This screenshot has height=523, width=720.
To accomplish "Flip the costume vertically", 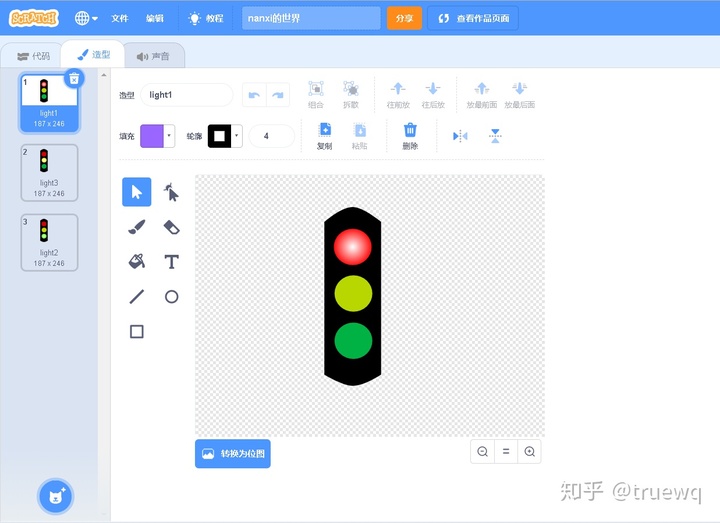I will [x=495, y=136].
